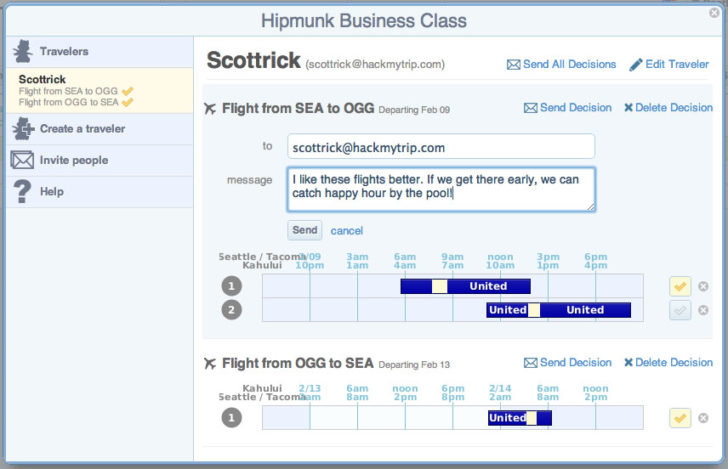
Task: Click pencil icon beside Edit Traveler
Action: 636,65
